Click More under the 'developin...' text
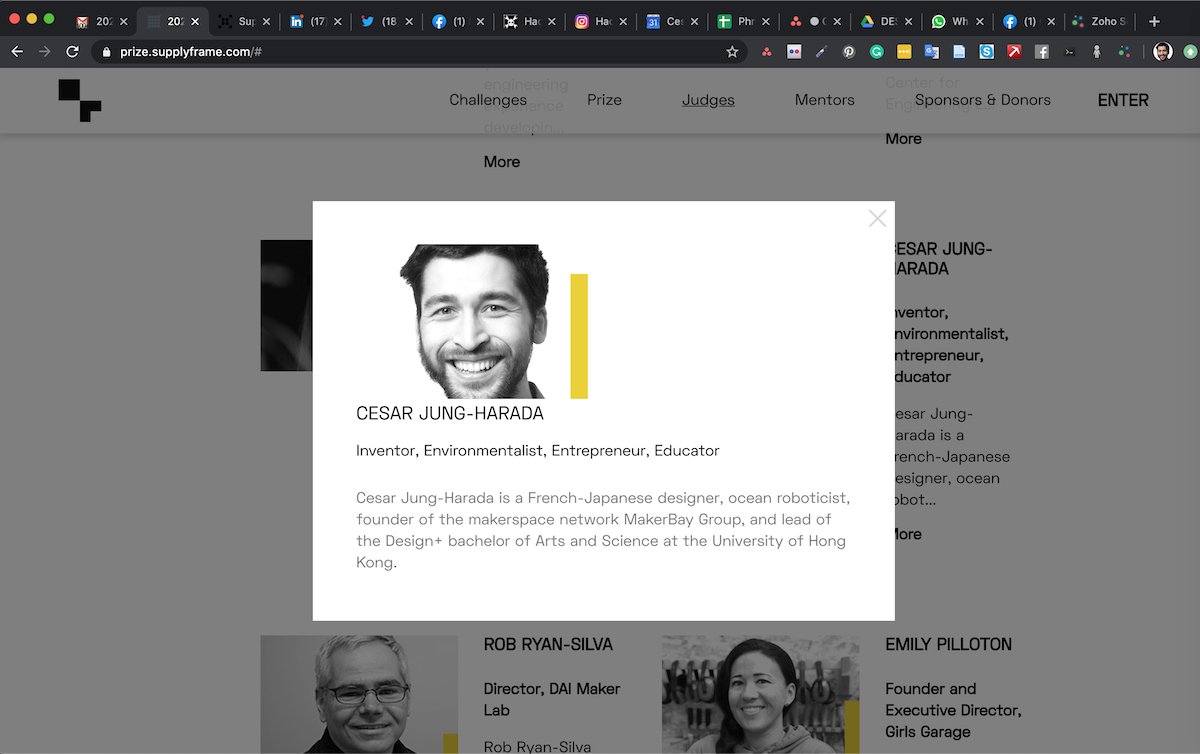Image resolution: width=1200 pixels, height=754 pixels. [x=502, y=162]
